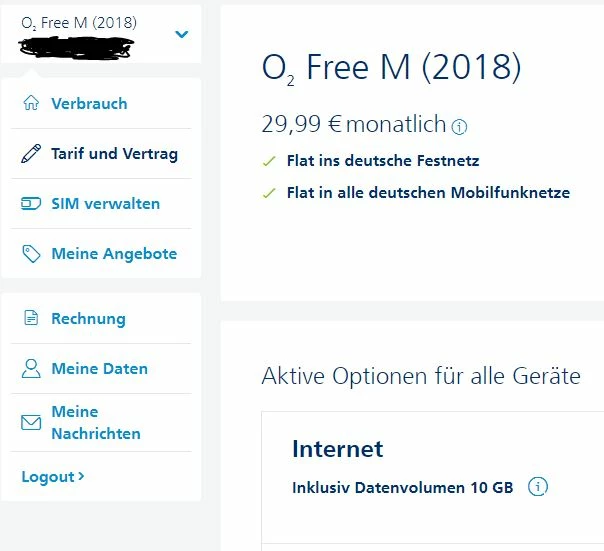Click the Internet option heading
The width and height of the screenshot is (604, 551).
tap(337, 449)
